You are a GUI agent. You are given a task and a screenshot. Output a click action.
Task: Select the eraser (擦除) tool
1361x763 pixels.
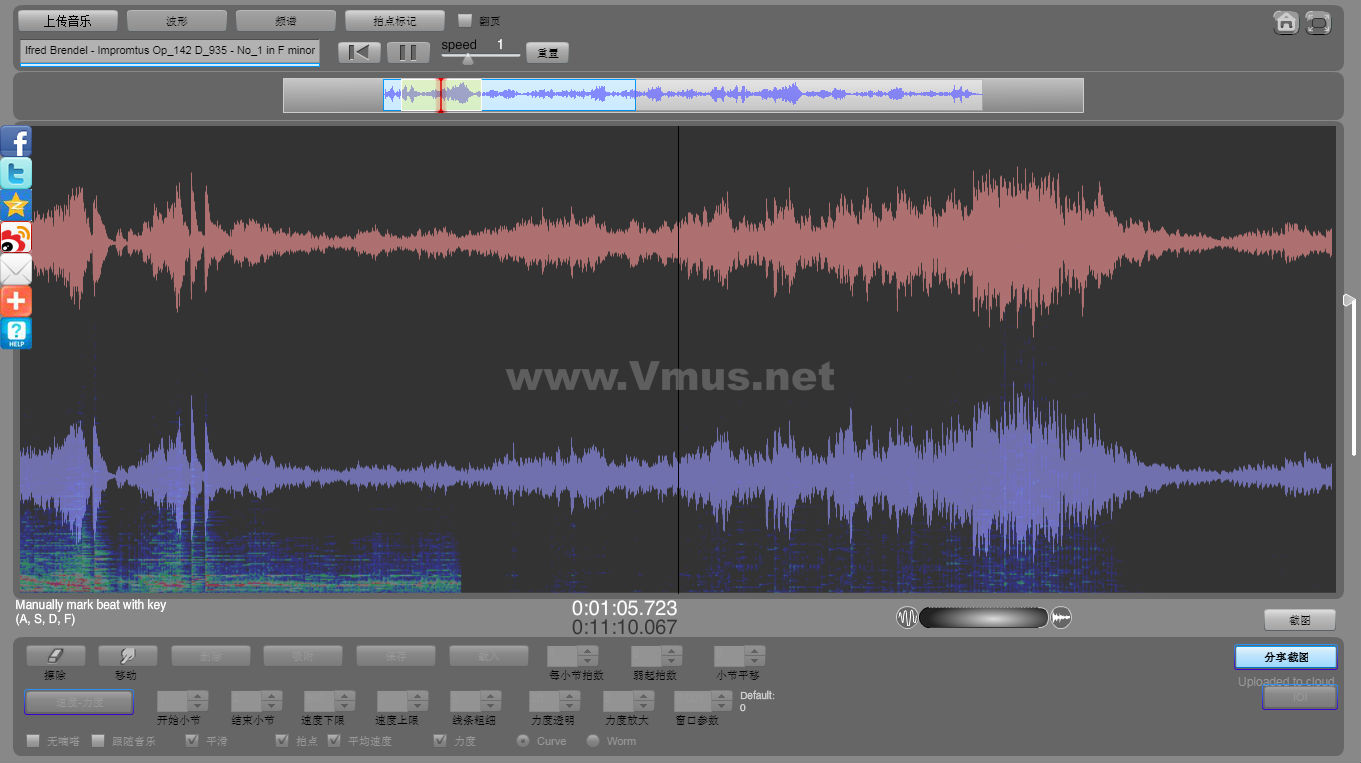coord(55,656)
